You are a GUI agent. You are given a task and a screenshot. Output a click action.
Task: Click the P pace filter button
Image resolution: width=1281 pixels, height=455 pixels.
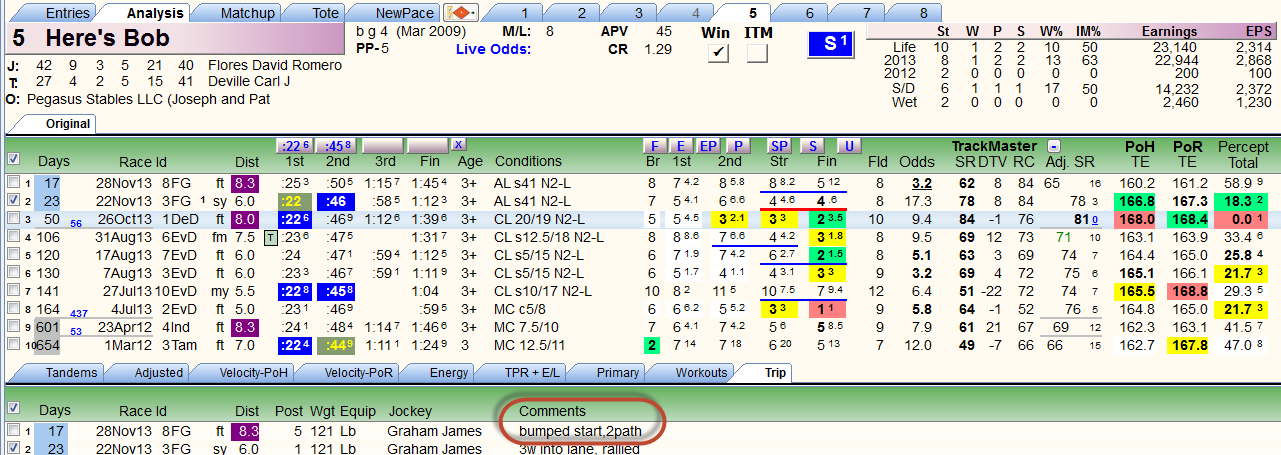(737, 145)
